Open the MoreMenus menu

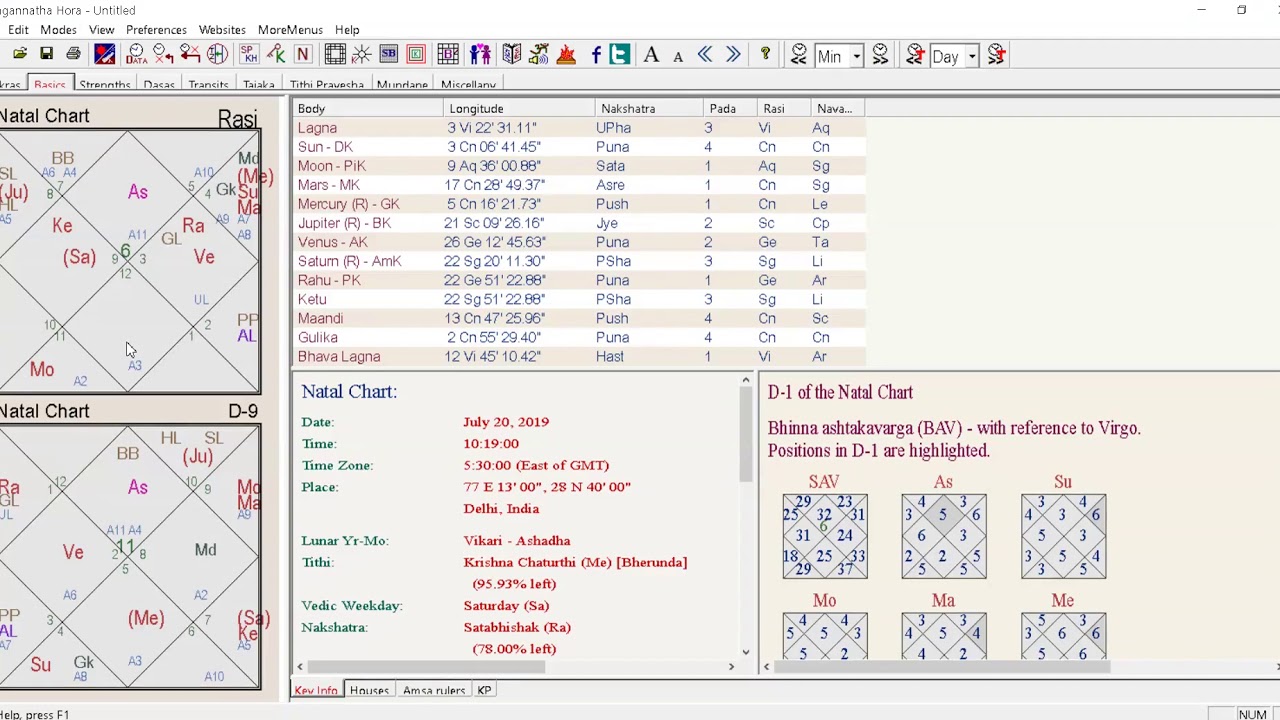coord(290,30)
